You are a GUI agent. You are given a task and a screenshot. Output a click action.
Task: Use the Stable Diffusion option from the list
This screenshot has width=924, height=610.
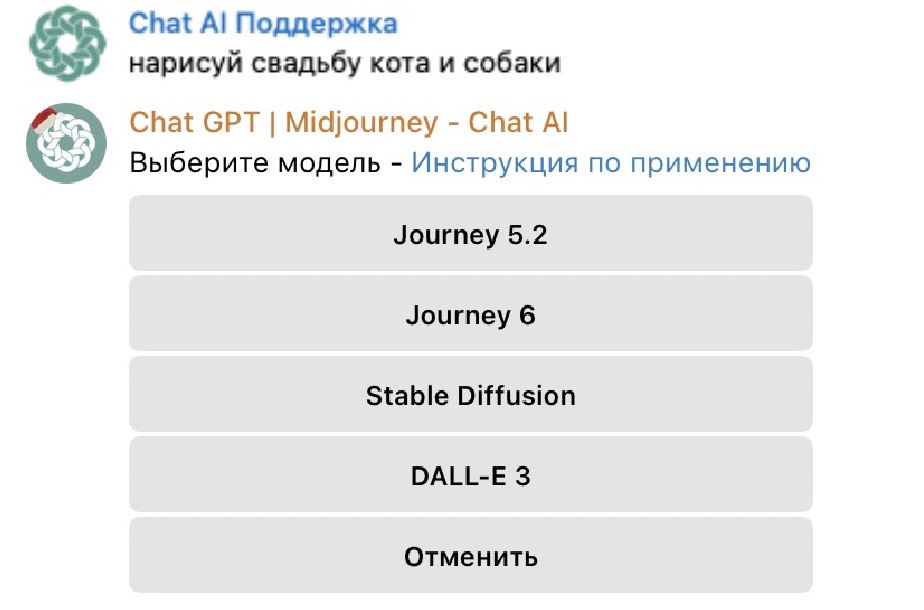point(470,395)
